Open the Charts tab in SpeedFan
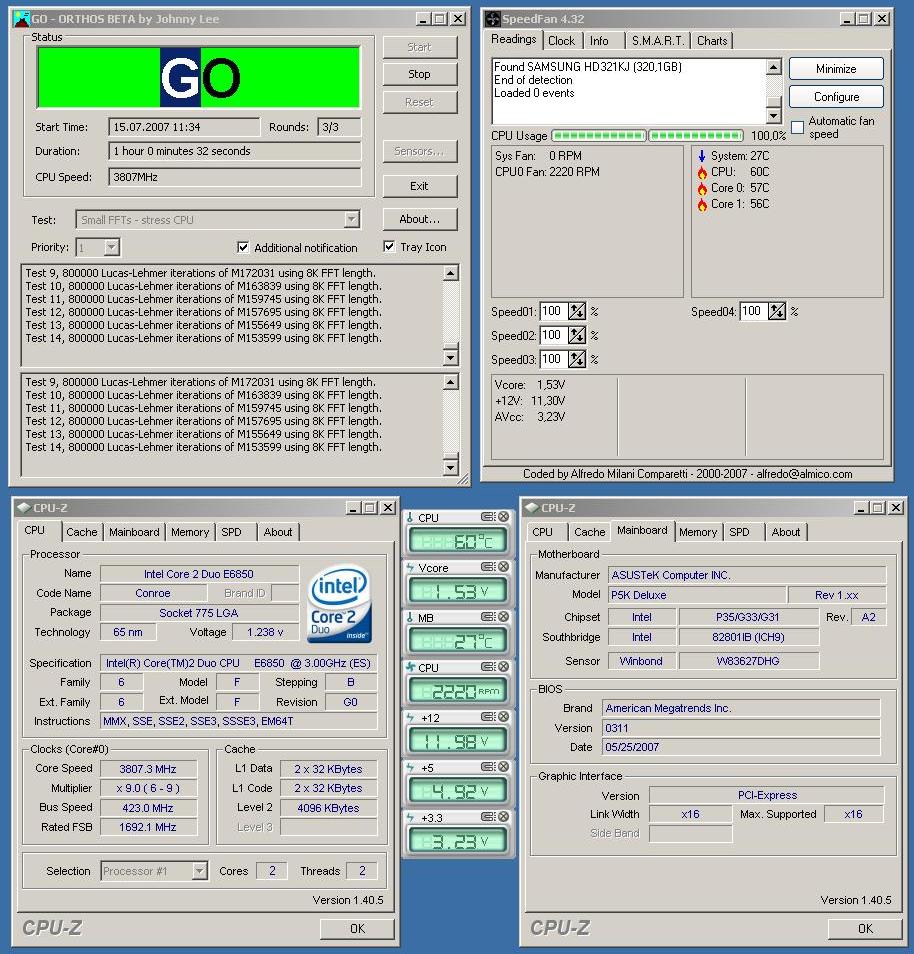 [712, 41]
